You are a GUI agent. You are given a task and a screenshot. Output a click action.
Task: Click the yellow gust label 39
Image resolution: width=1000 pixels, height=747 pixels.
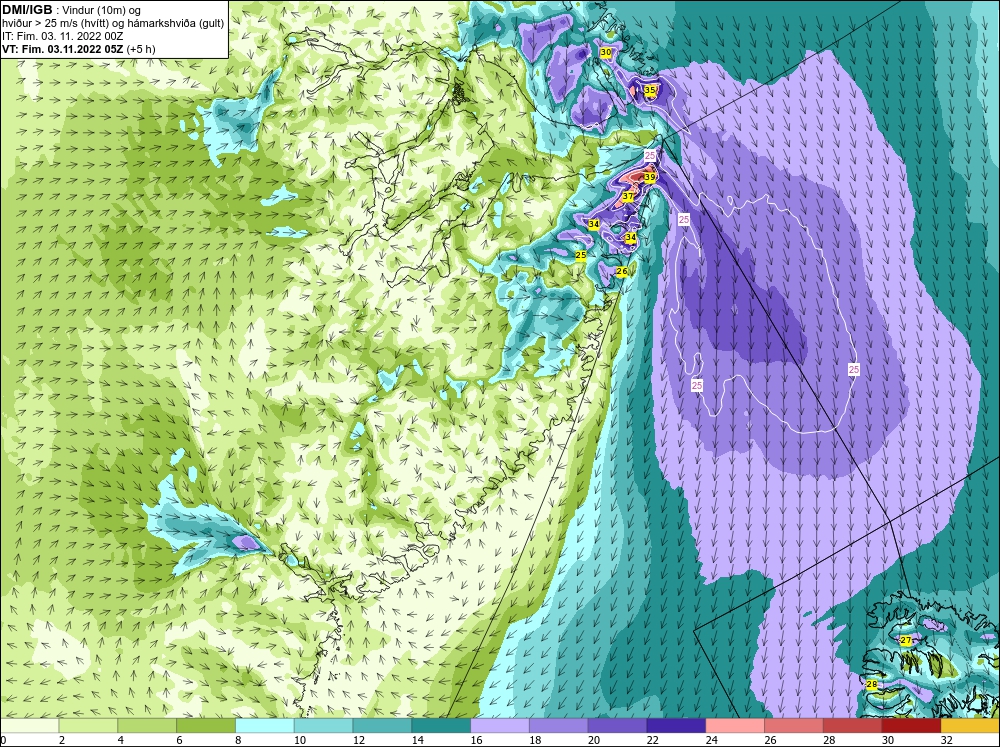(649, 177)
